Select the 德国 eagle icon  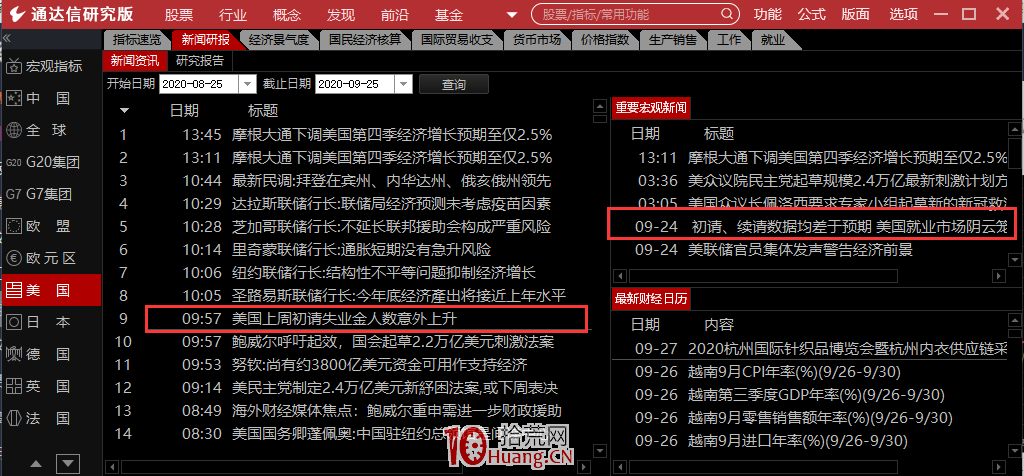(14, 355)
